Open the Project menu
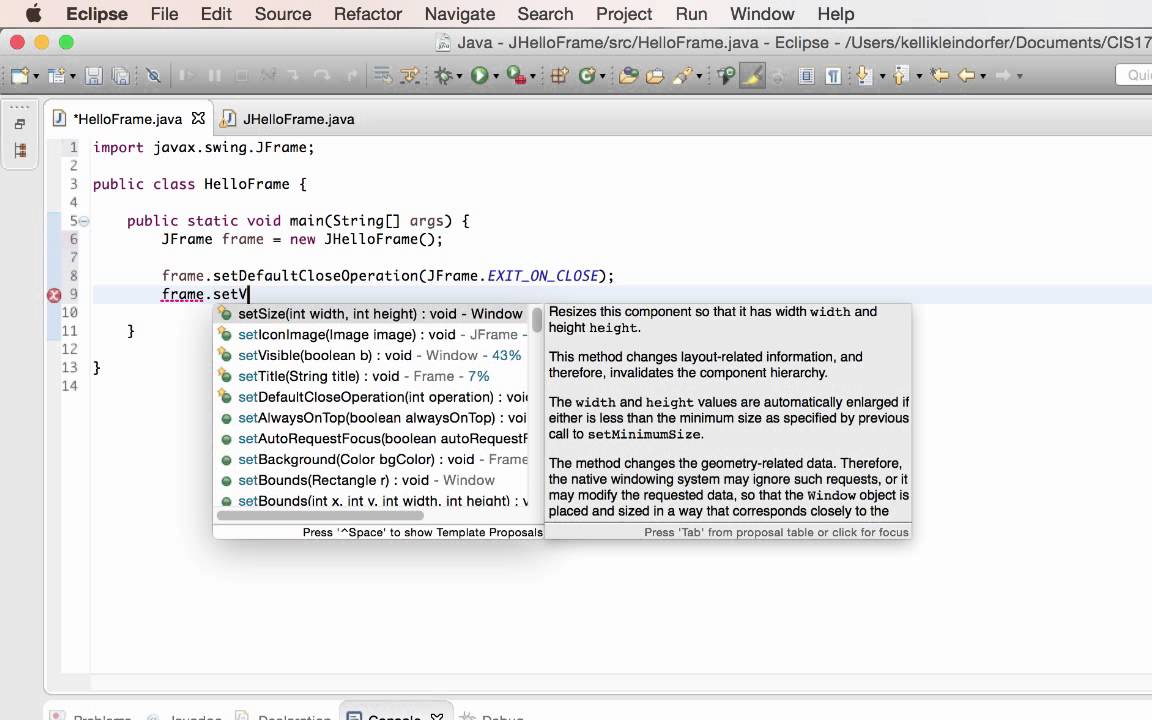Screen dimensions: 1152x720 624,14
